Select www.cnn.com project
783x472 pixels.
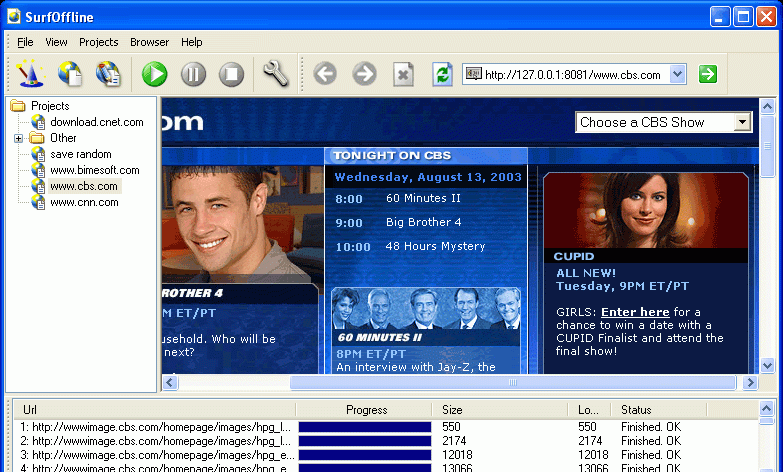click(84, 202)
